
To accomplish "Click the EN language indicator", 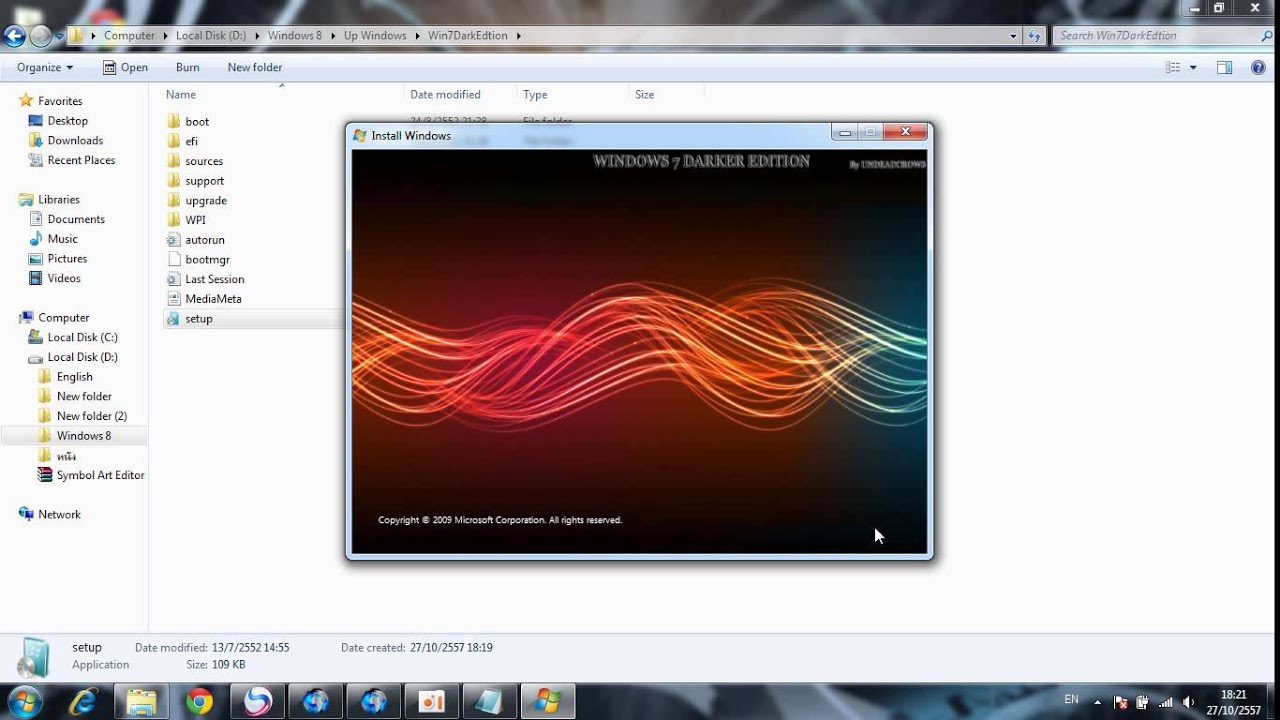I will point(1071,700).
